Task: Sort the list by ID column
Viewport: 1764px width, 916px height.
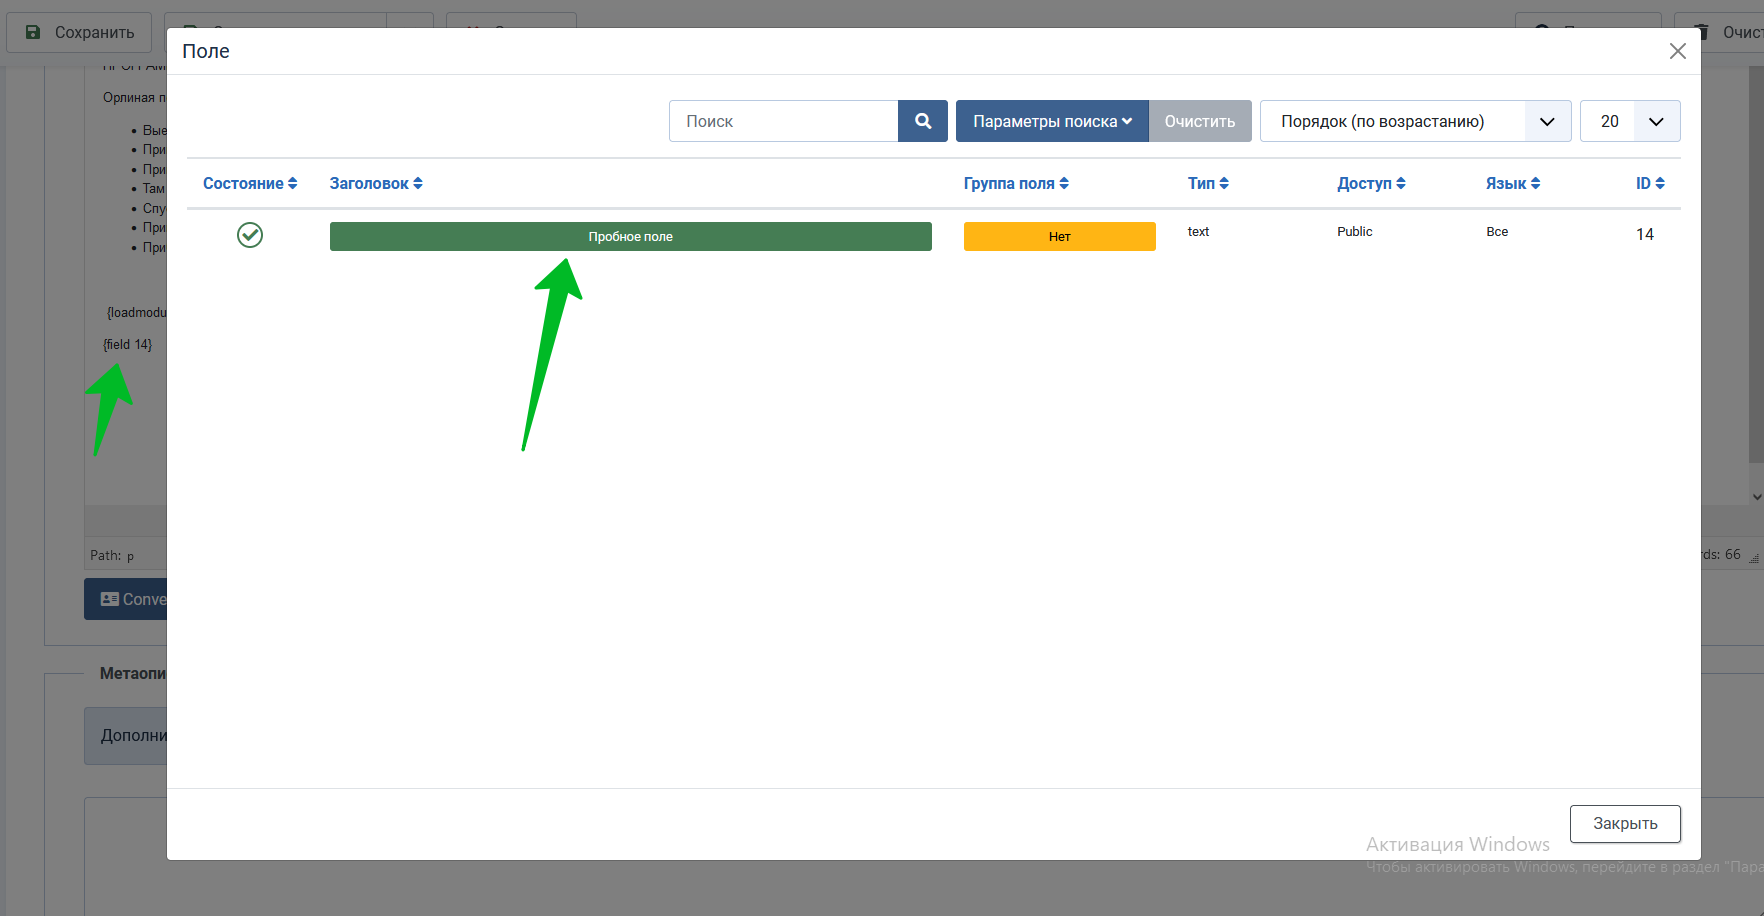Action: [x=1650, y=183]
